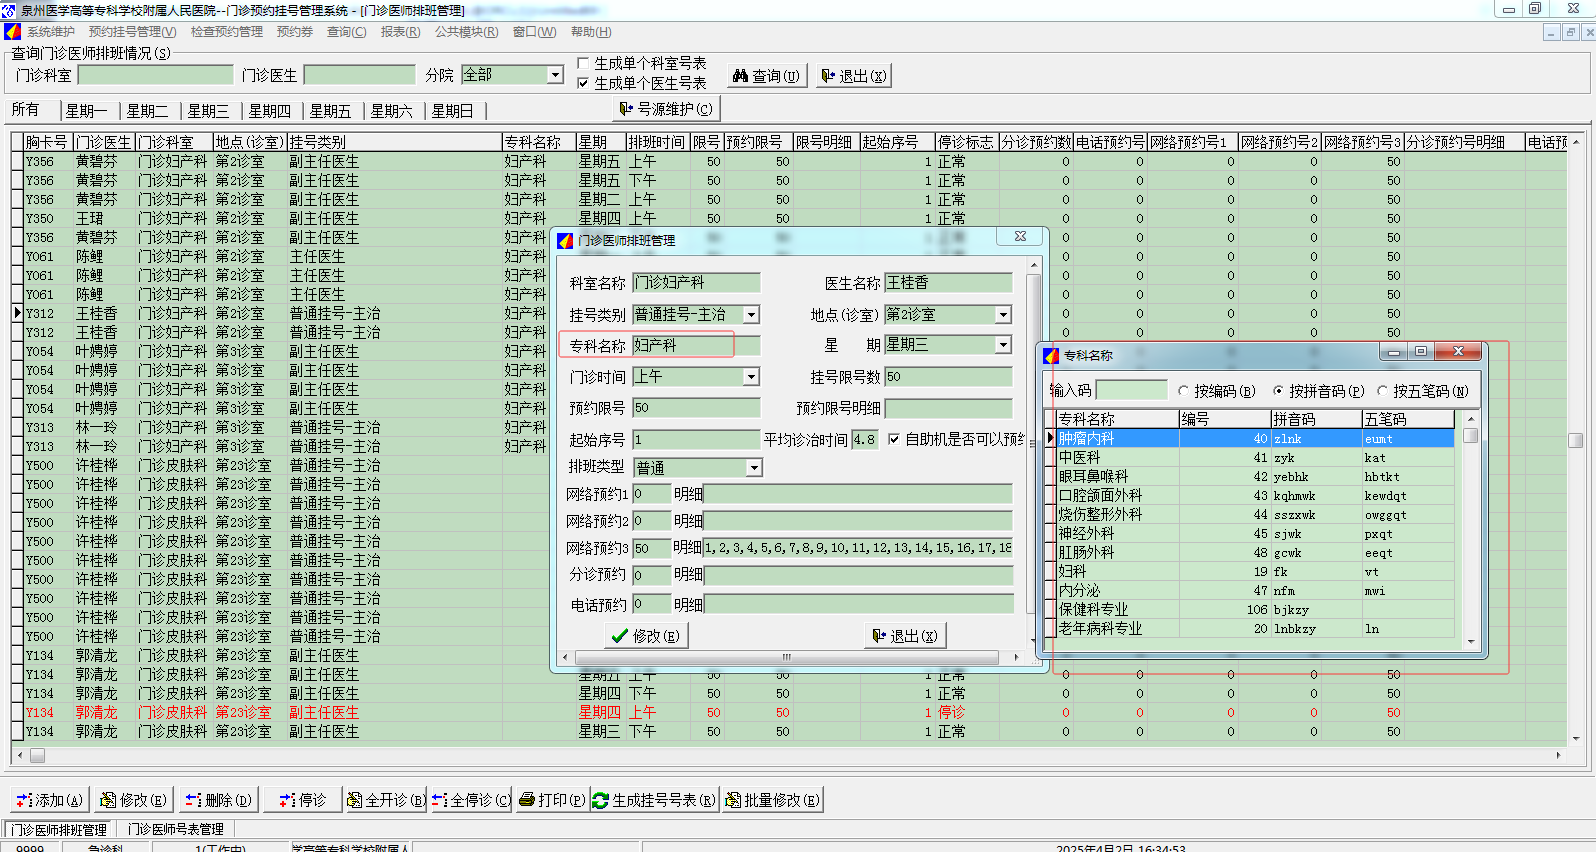This screenshot has width=1596, height=852.
Task: Open the 公共模块(R) menu
Action: click(x=466, y=32)
